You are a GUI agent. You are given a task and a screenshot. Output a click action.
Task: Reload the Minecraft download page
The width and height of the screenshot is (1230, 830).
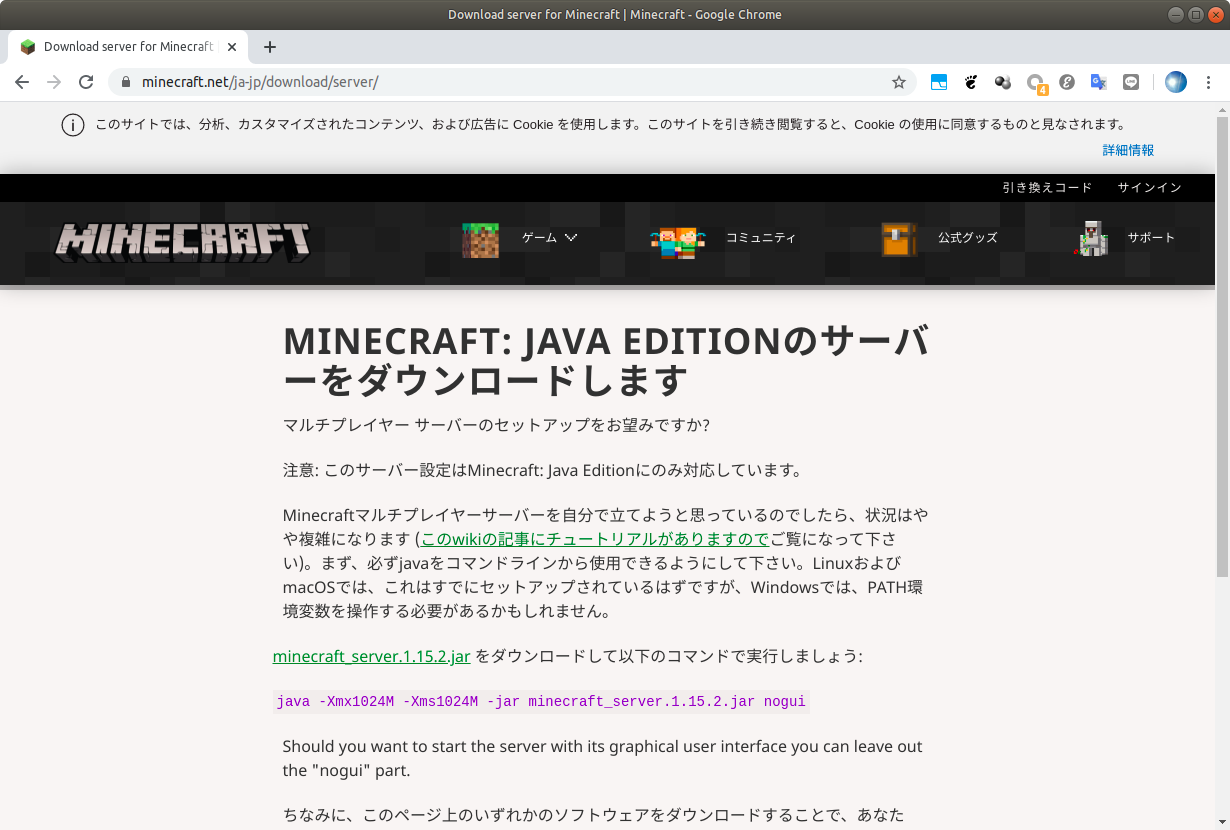86,82
